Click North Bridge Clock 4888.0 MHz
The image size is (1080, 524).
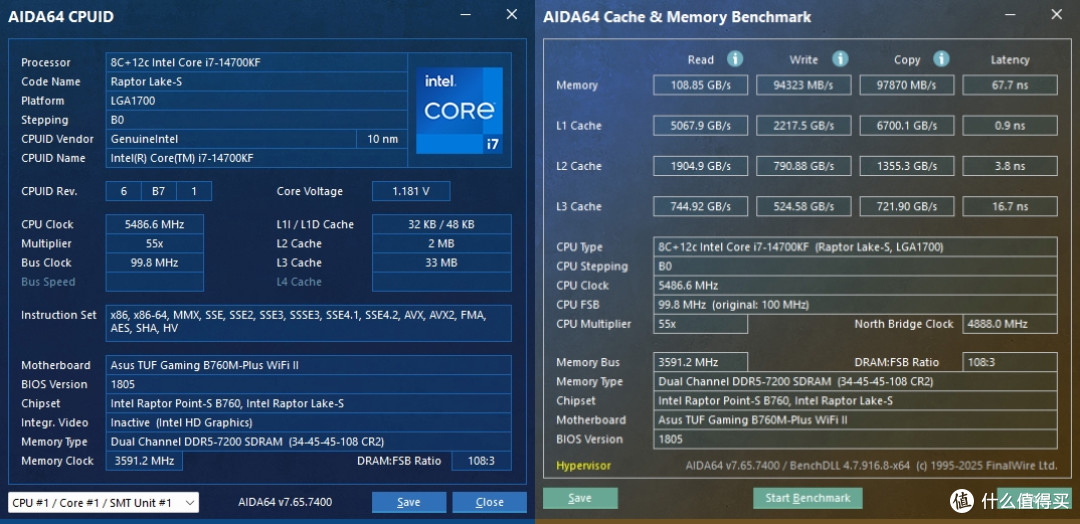[1010, 324]
